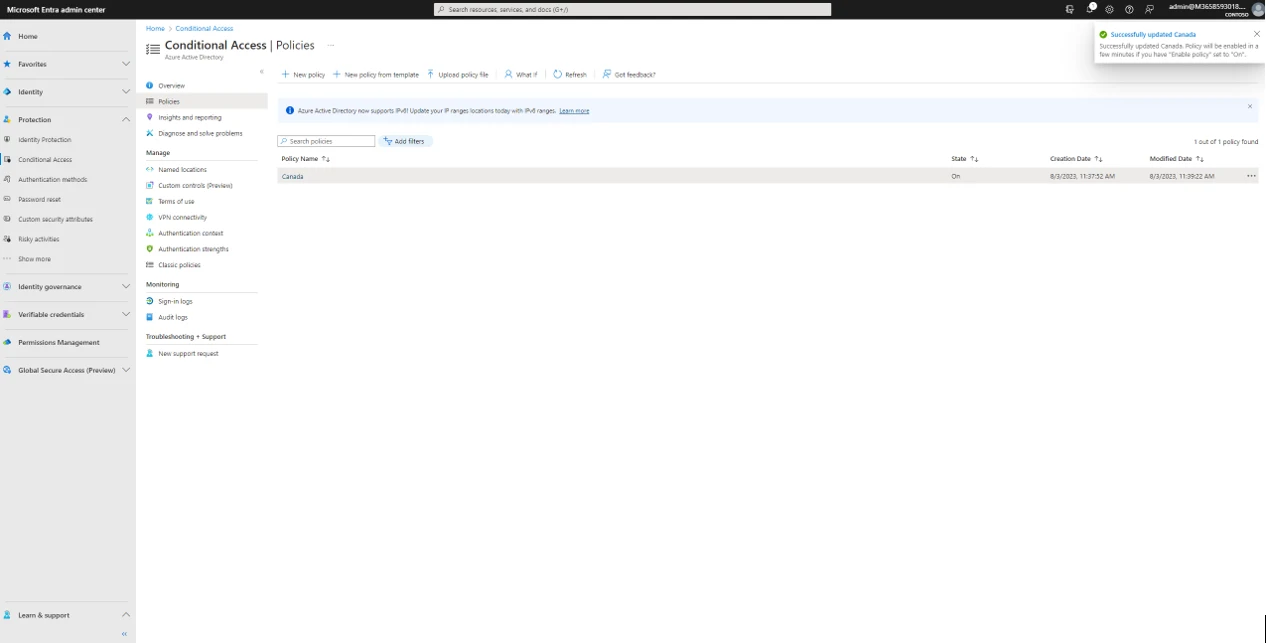Click the Search policies input field
Image resolution: width=1266 pixels, height=643 pixels.
click(x=329, y=142)
